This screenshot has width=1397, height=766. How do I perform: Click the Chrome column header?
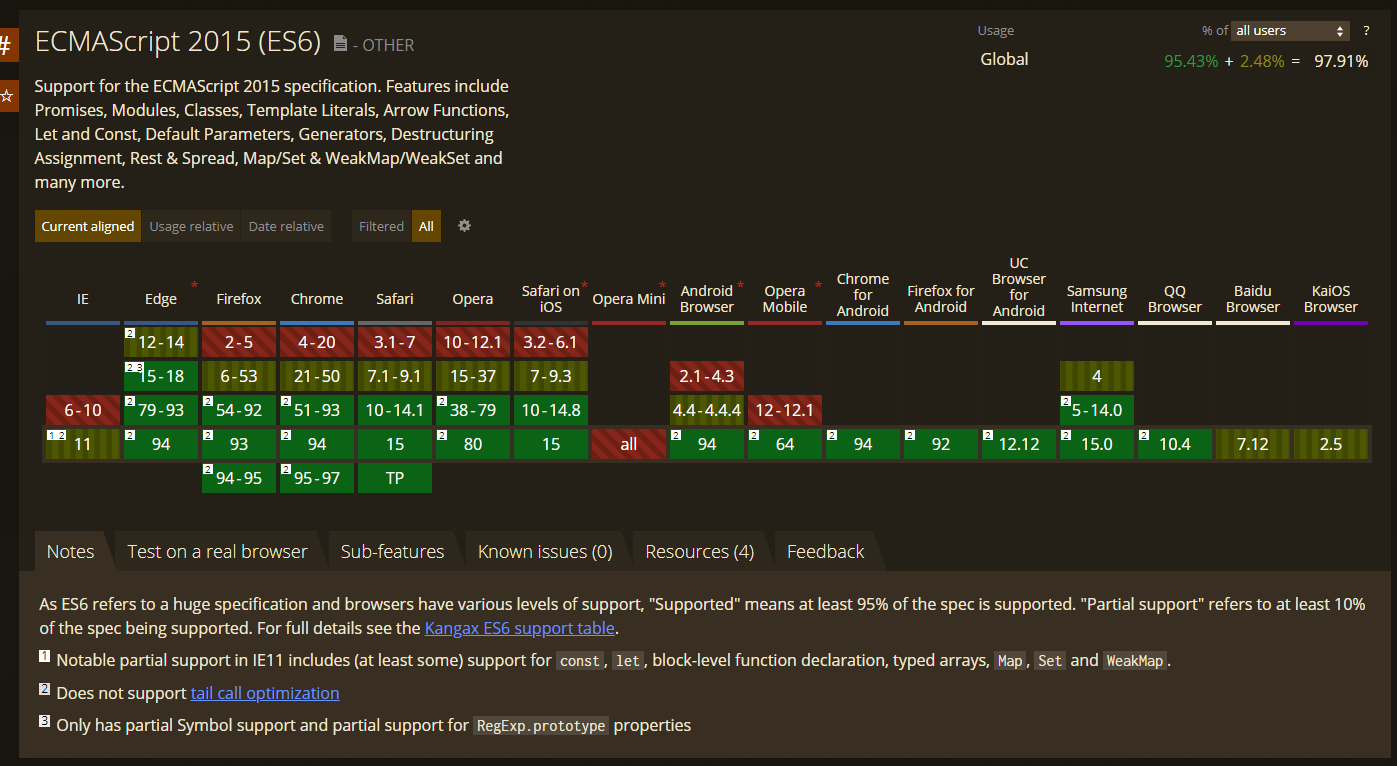tap(317, 299)
